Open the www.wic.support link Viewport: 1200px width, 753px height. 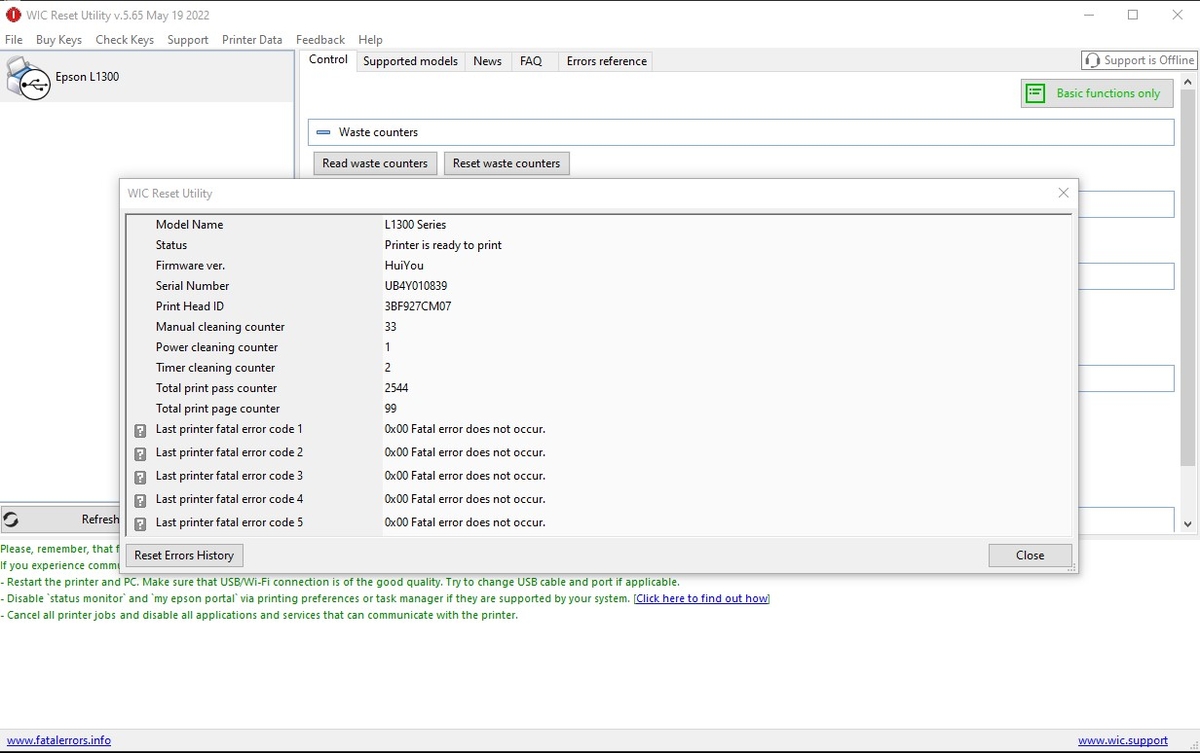tap(1123, 740)
